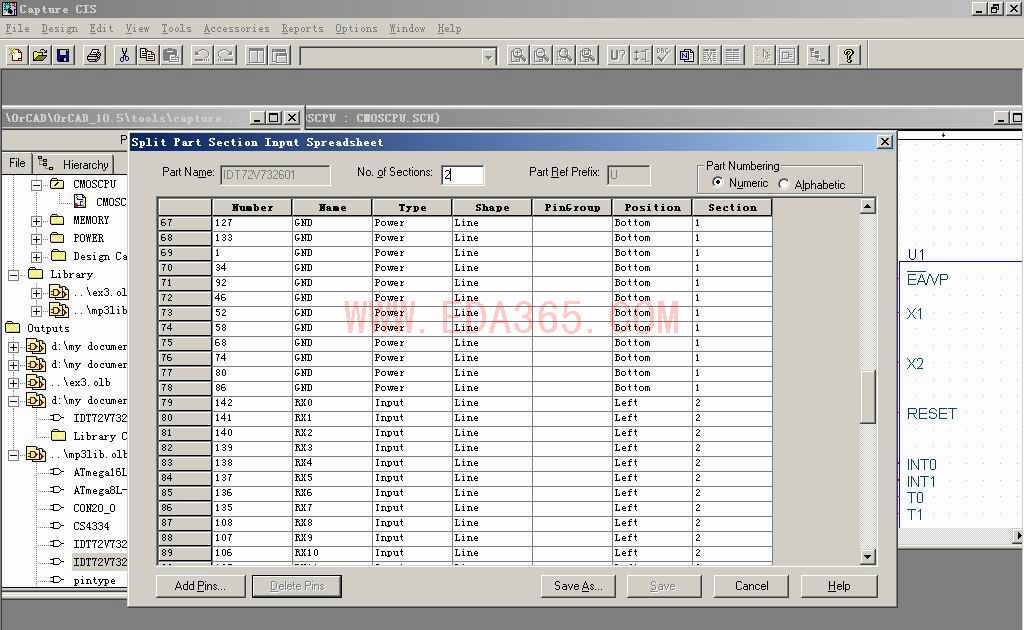
Task: Click the Snap to Grid toolbar icon
Action: click(x=763, y=55)
